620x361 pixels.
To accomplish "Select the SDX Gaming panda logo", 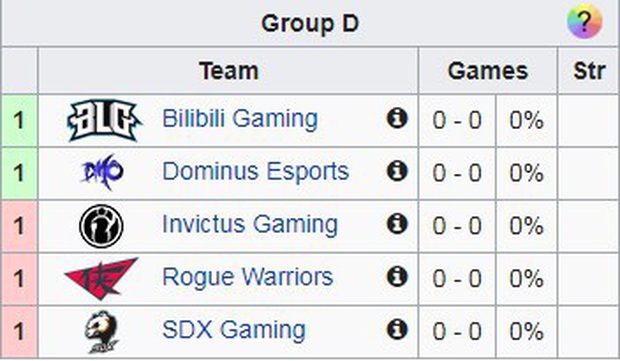I will point(102,331).
